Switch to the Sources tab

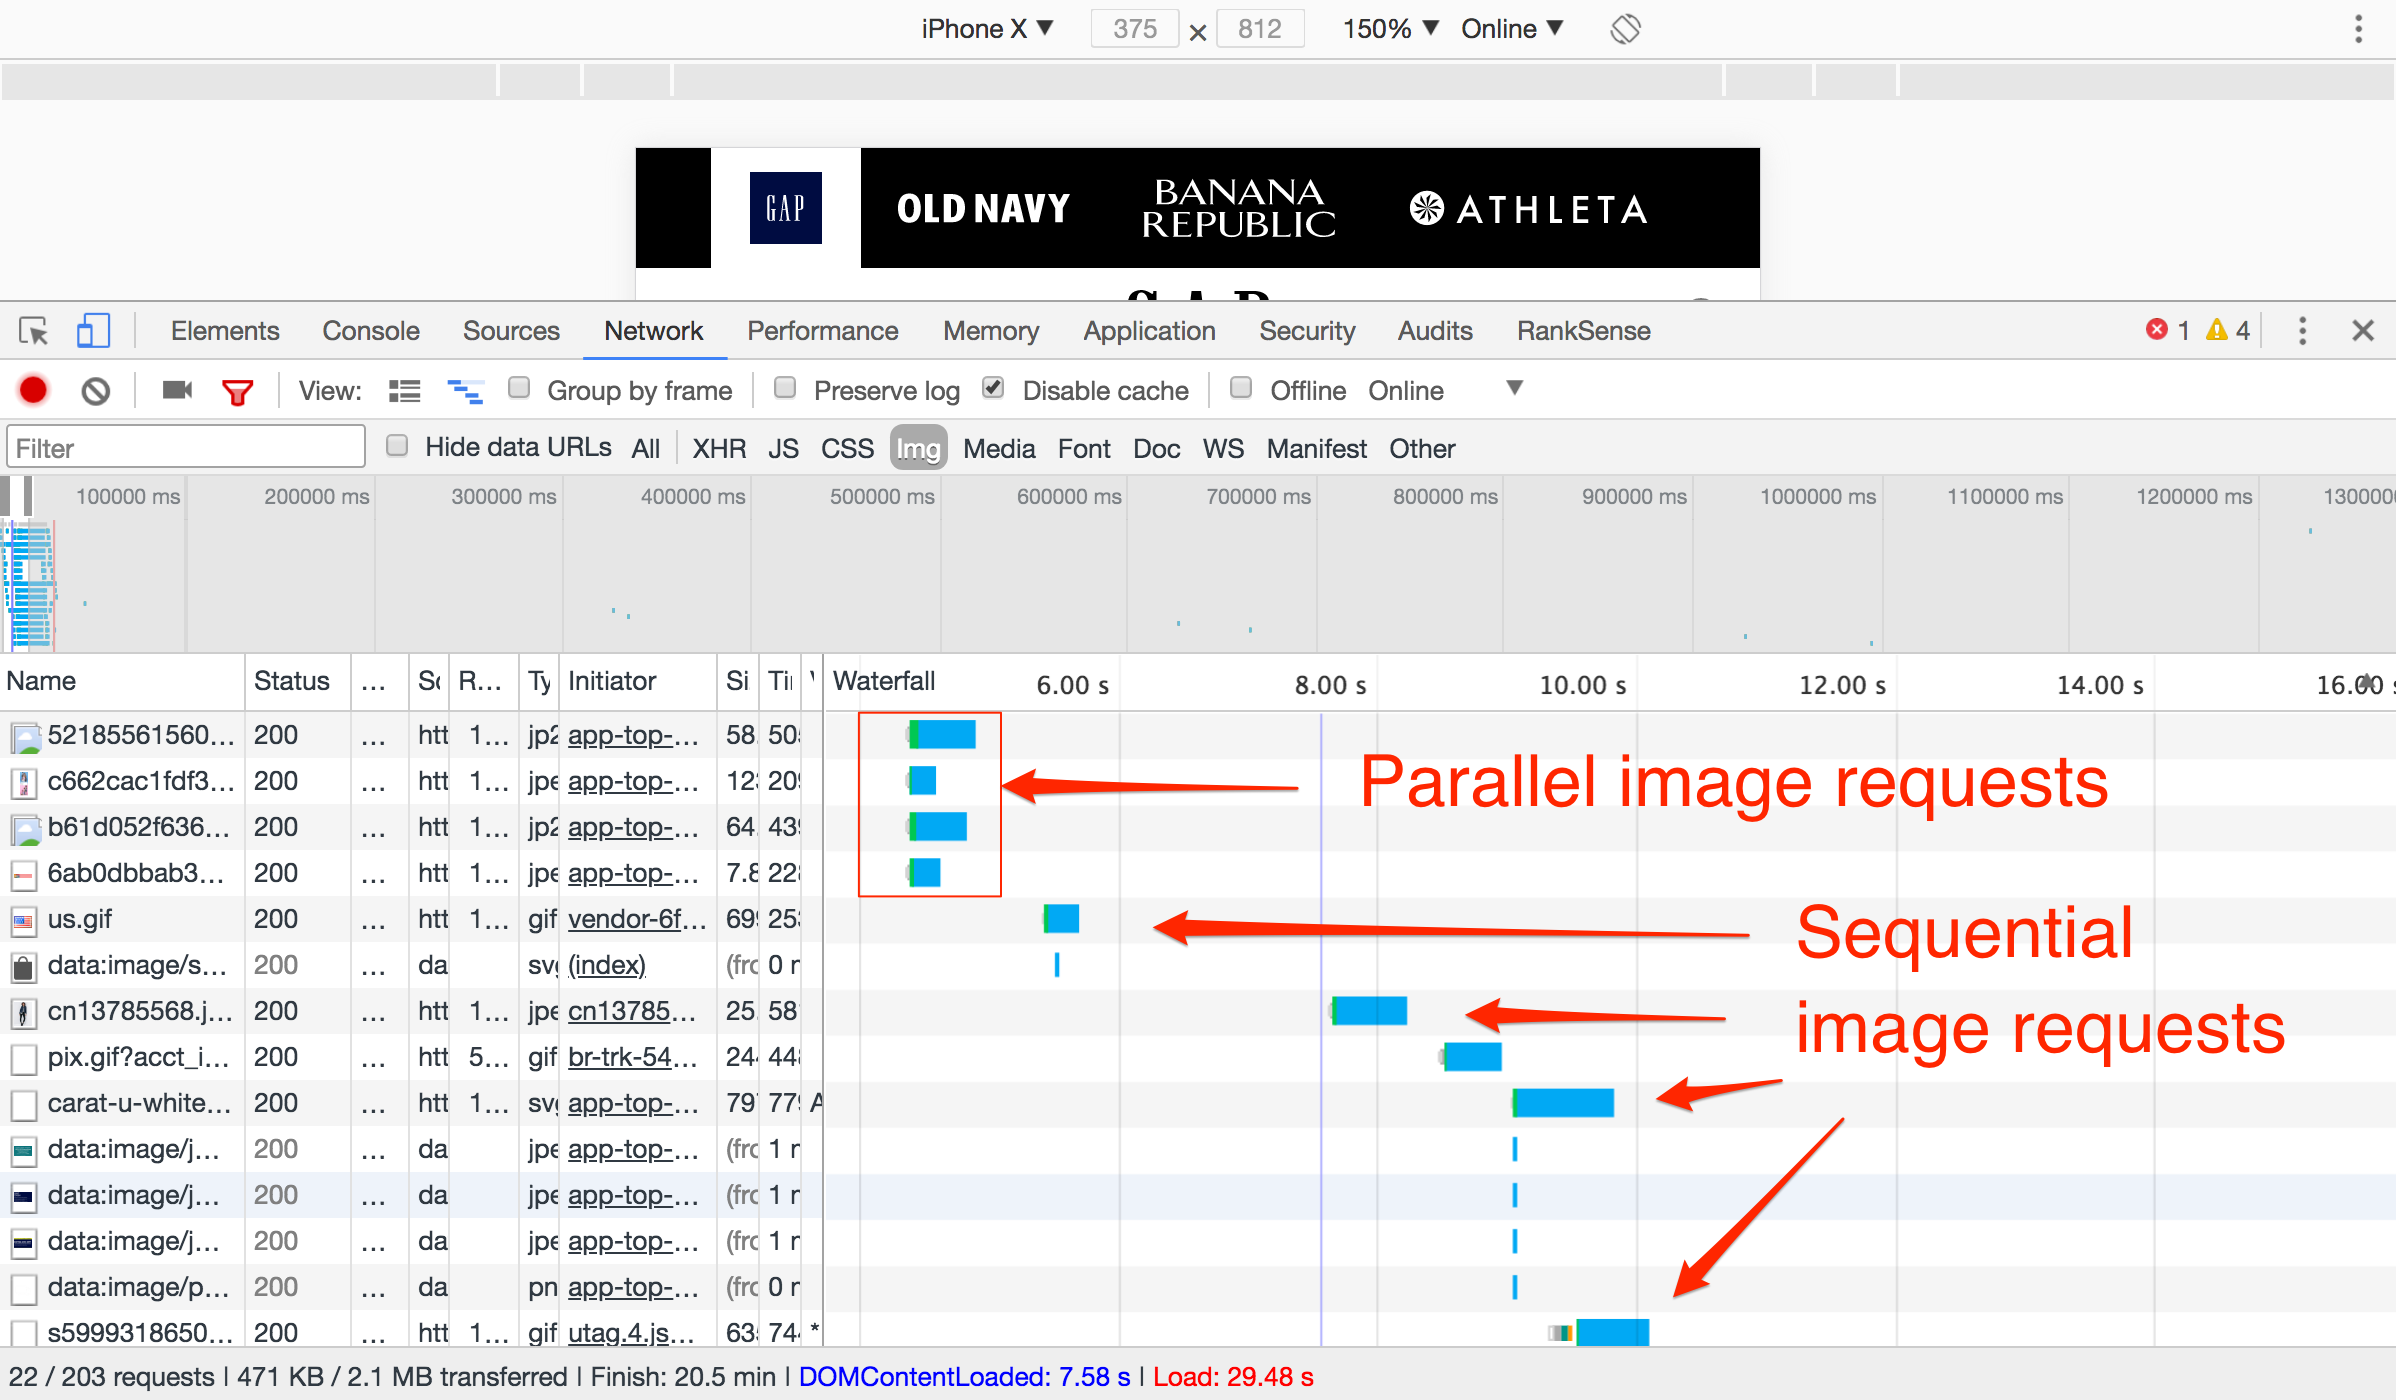[x=511, y=331]
